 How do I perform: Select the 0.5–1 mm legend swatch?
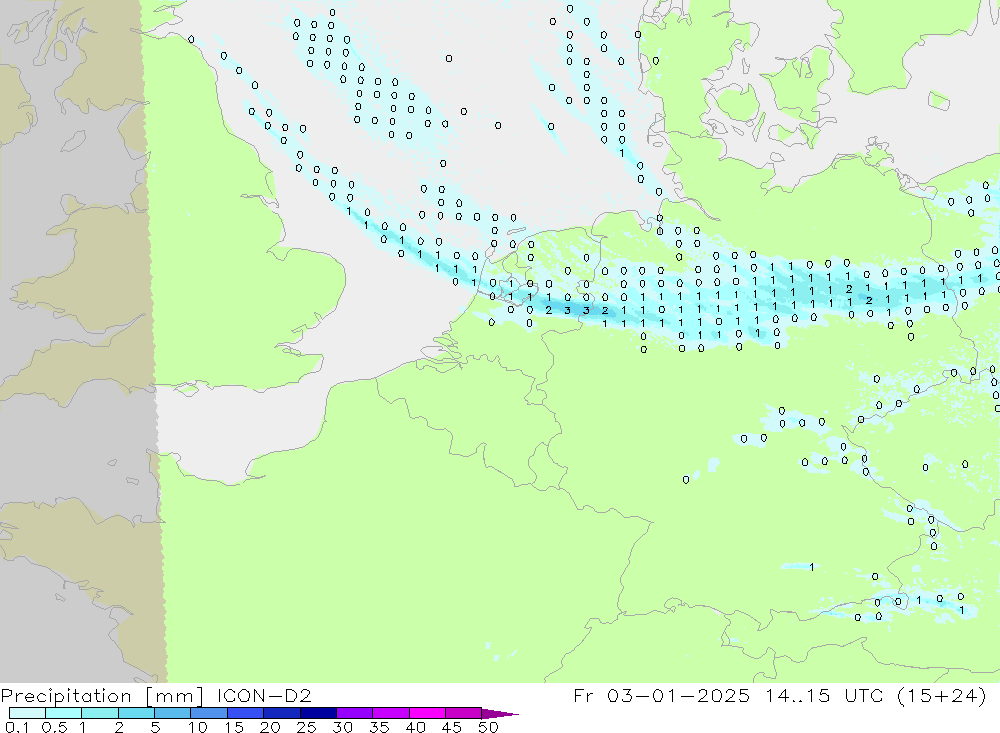(64, 713)
